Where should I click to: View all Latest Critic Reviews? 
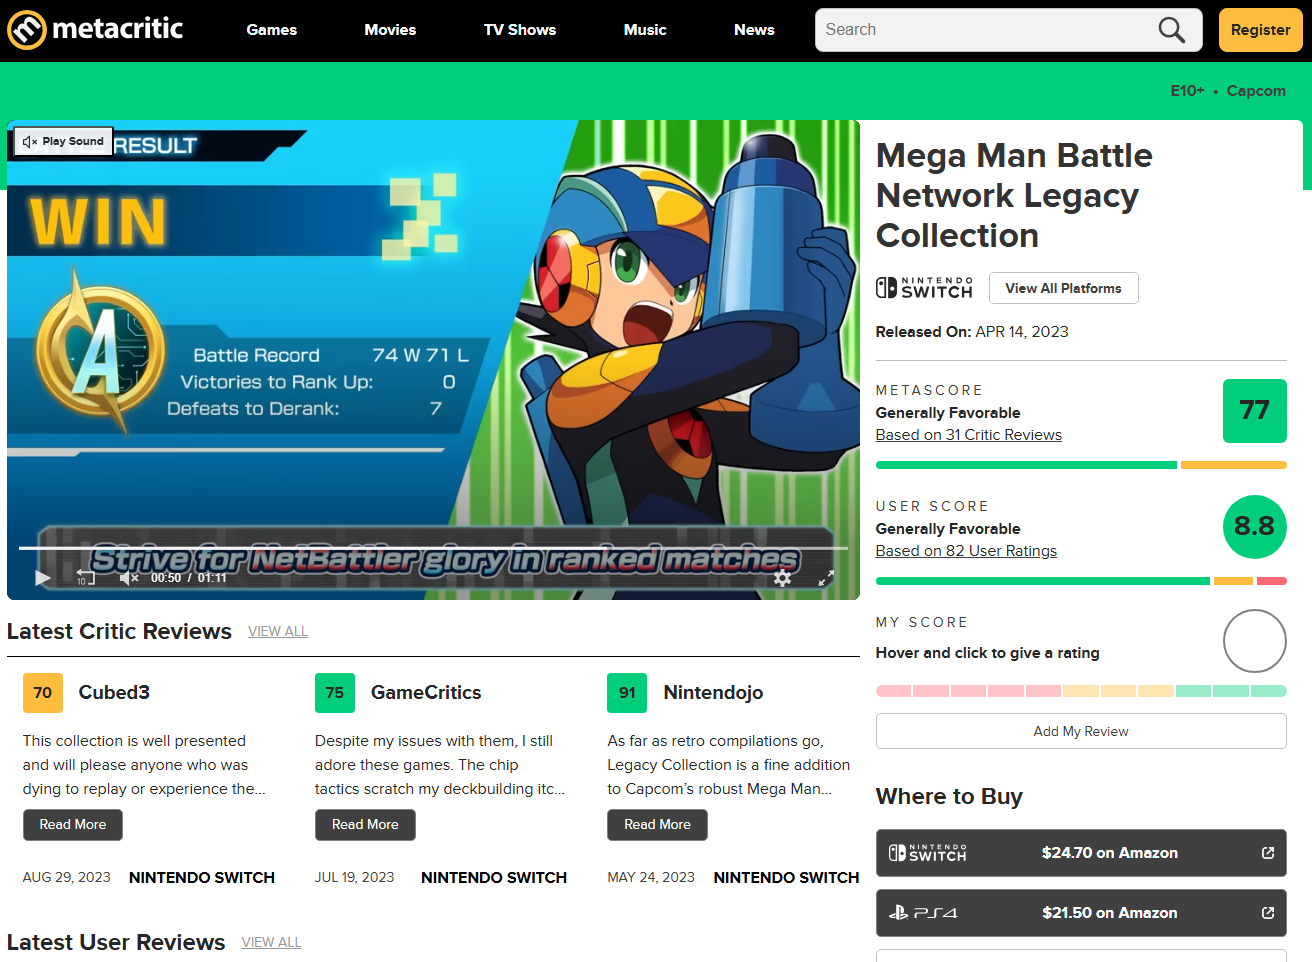pos(278,632)
